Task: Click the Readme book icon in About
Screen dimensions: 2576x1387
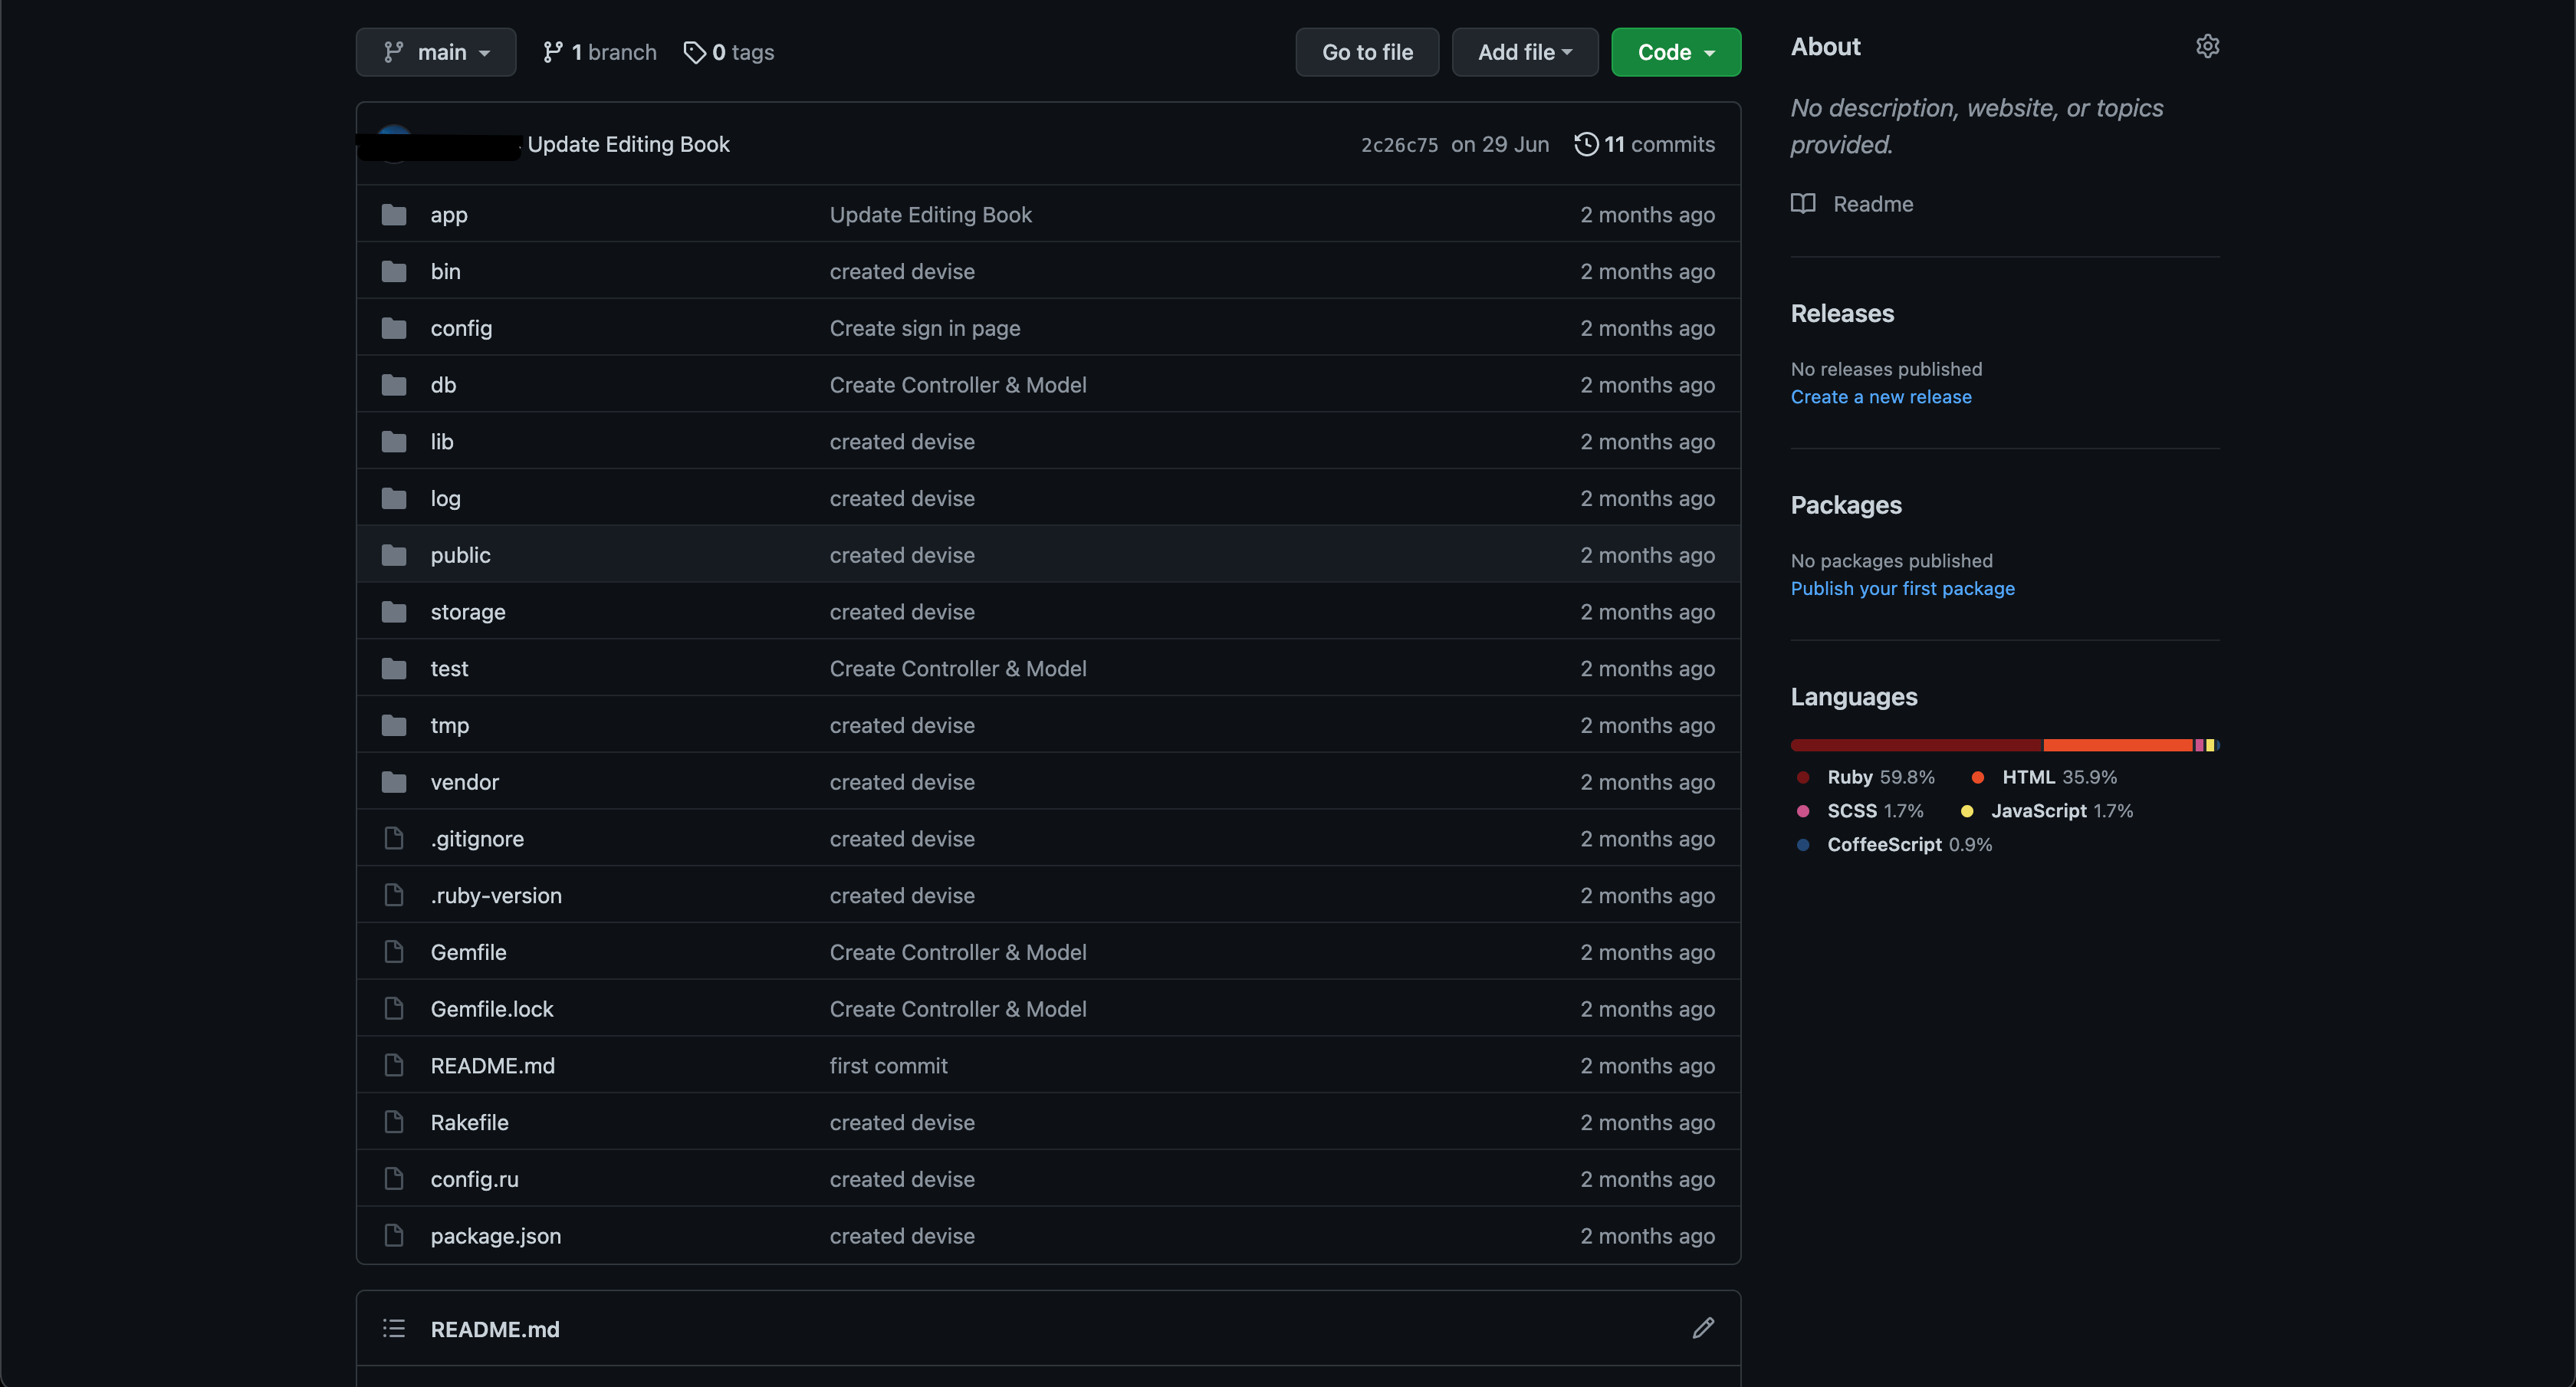Action: pyautogui.click(x=1803, y=204)
